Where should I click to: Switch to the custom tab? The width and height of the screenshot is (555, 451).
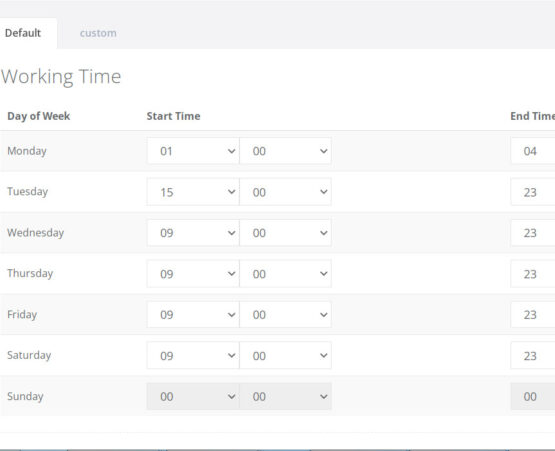[x=98, y=33]
